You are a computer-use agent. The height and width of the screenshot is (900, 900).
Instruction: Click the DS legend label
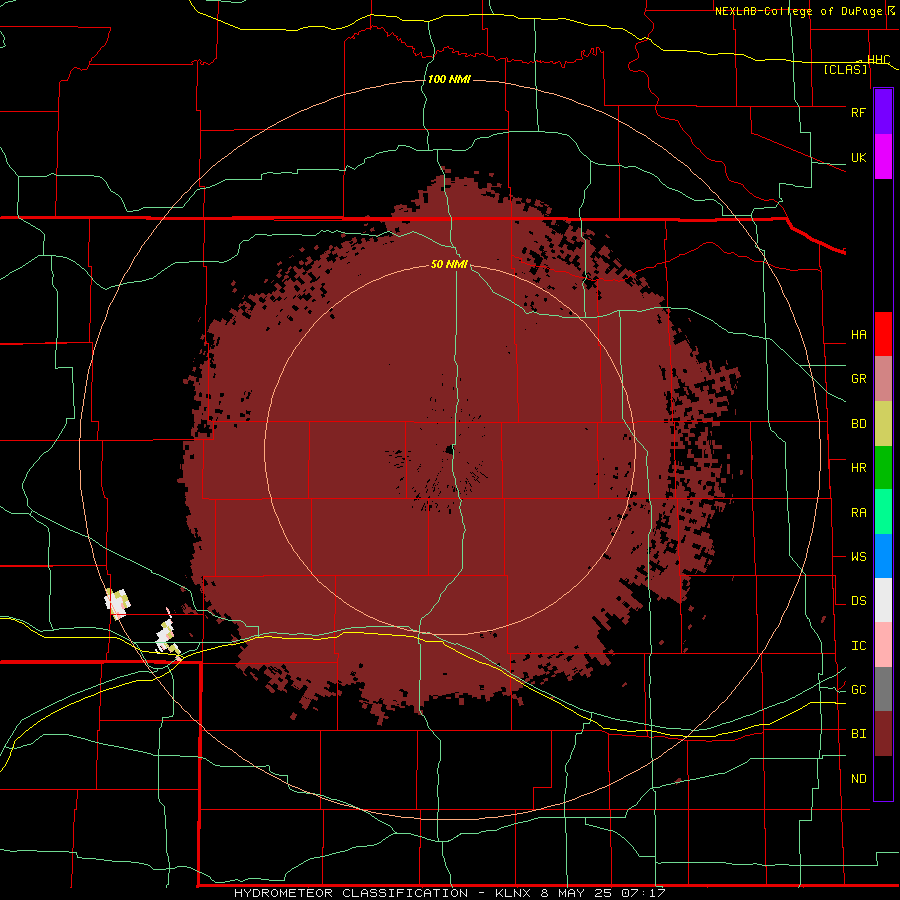[858, 601]
